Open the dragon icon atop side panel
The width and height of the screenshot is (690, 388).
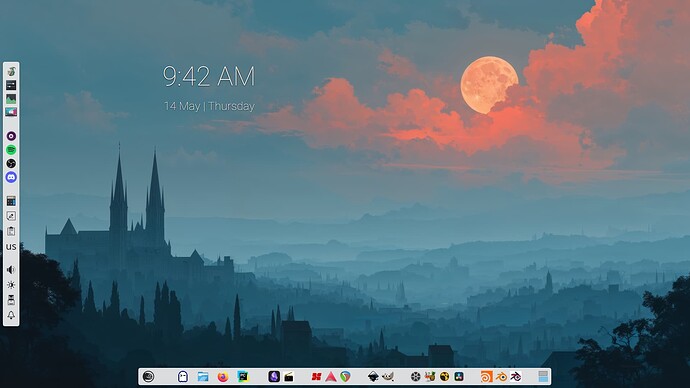(x=11, y=71)
